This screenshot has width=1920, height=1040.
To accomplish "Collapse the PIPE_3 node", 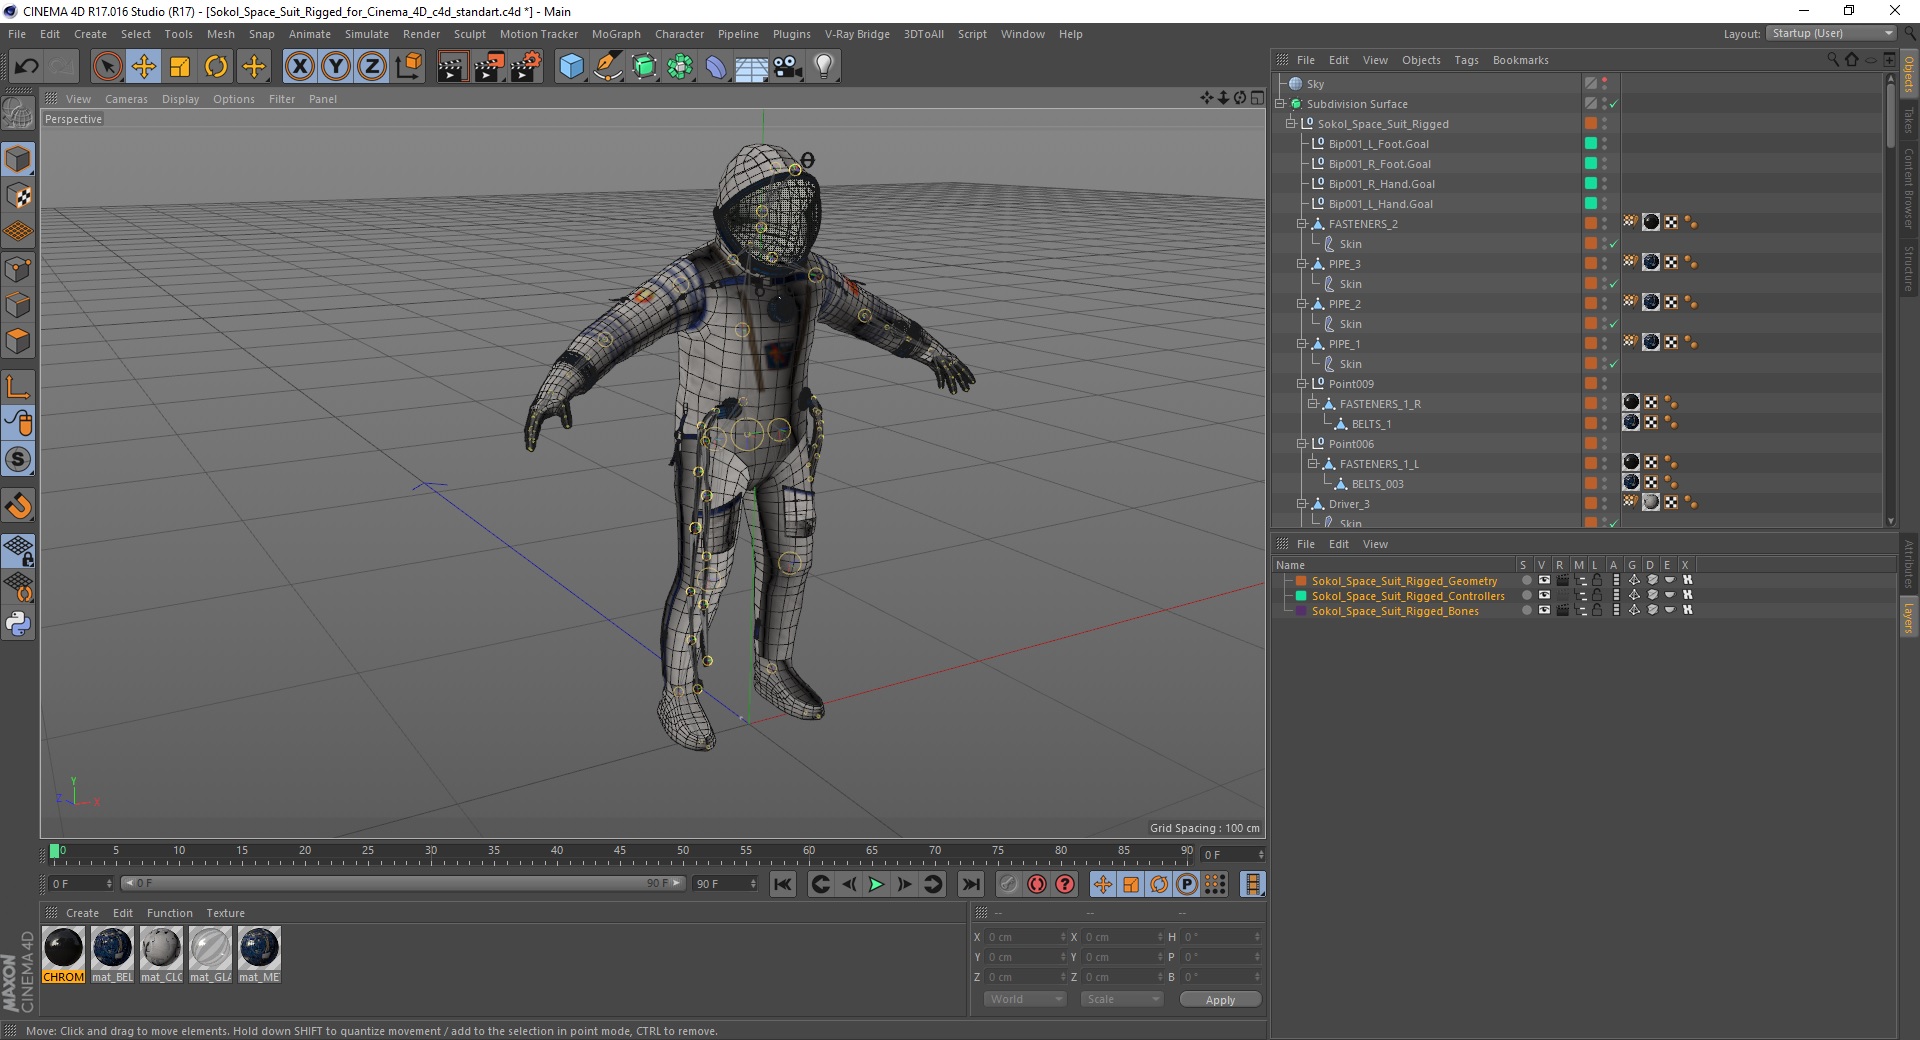I will [1302, 264].
